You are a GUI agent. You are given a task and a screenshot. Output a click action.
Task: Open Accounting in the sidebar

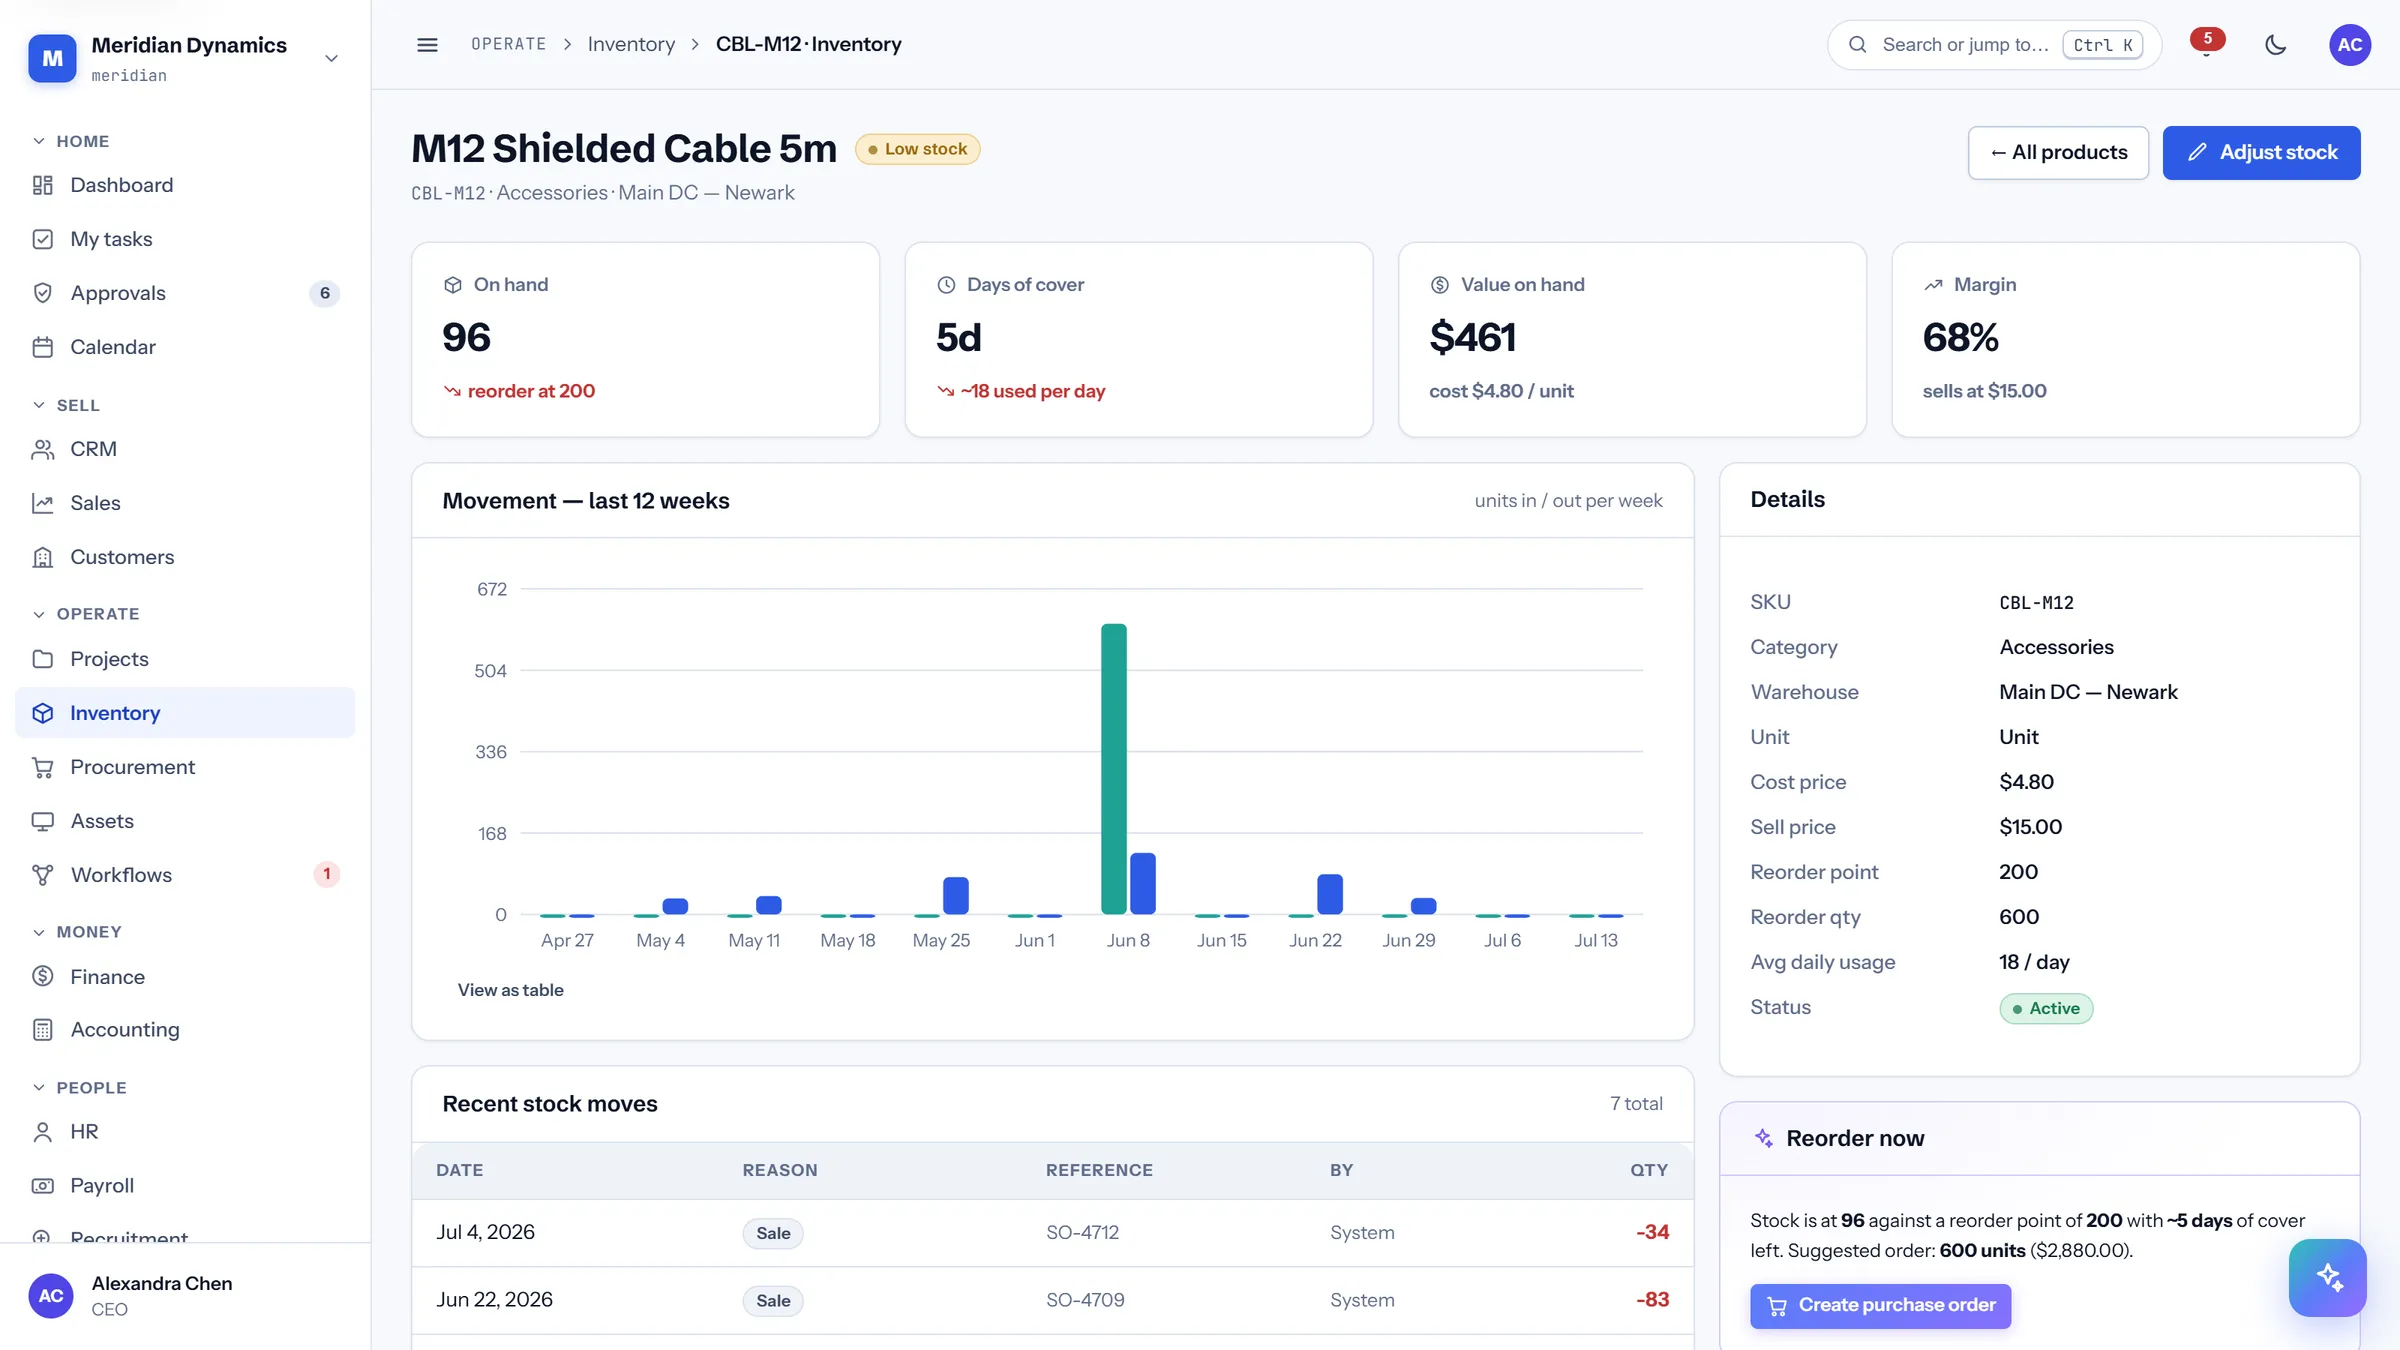click(185, 1029)
